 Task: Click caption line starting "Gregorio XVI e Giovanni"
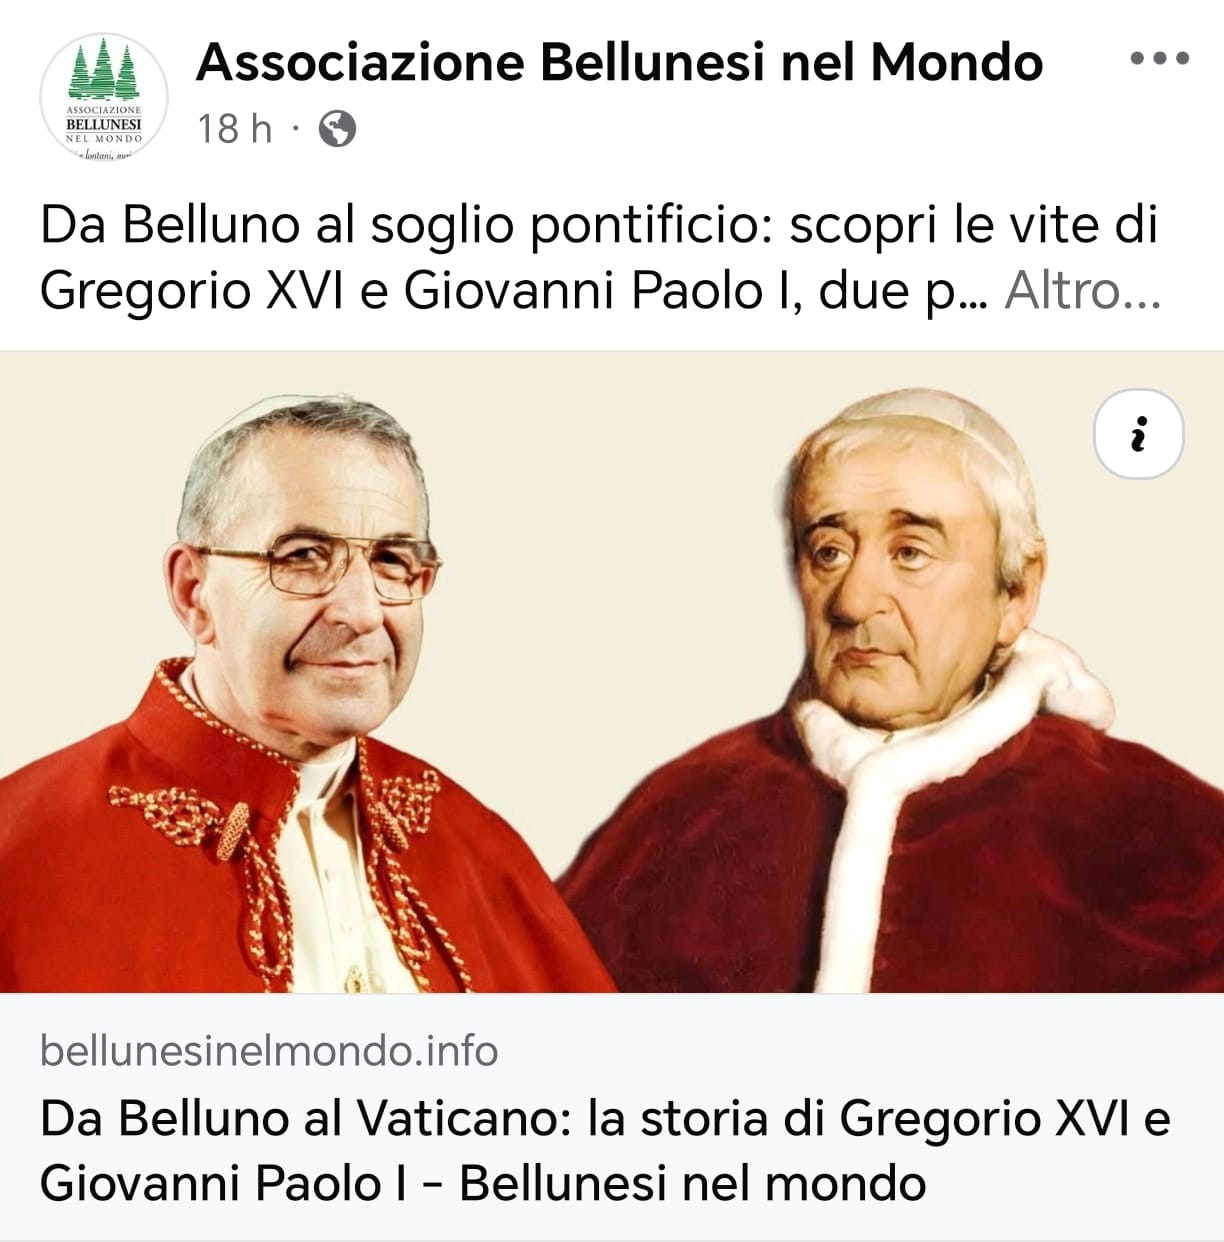click(513, 291)
